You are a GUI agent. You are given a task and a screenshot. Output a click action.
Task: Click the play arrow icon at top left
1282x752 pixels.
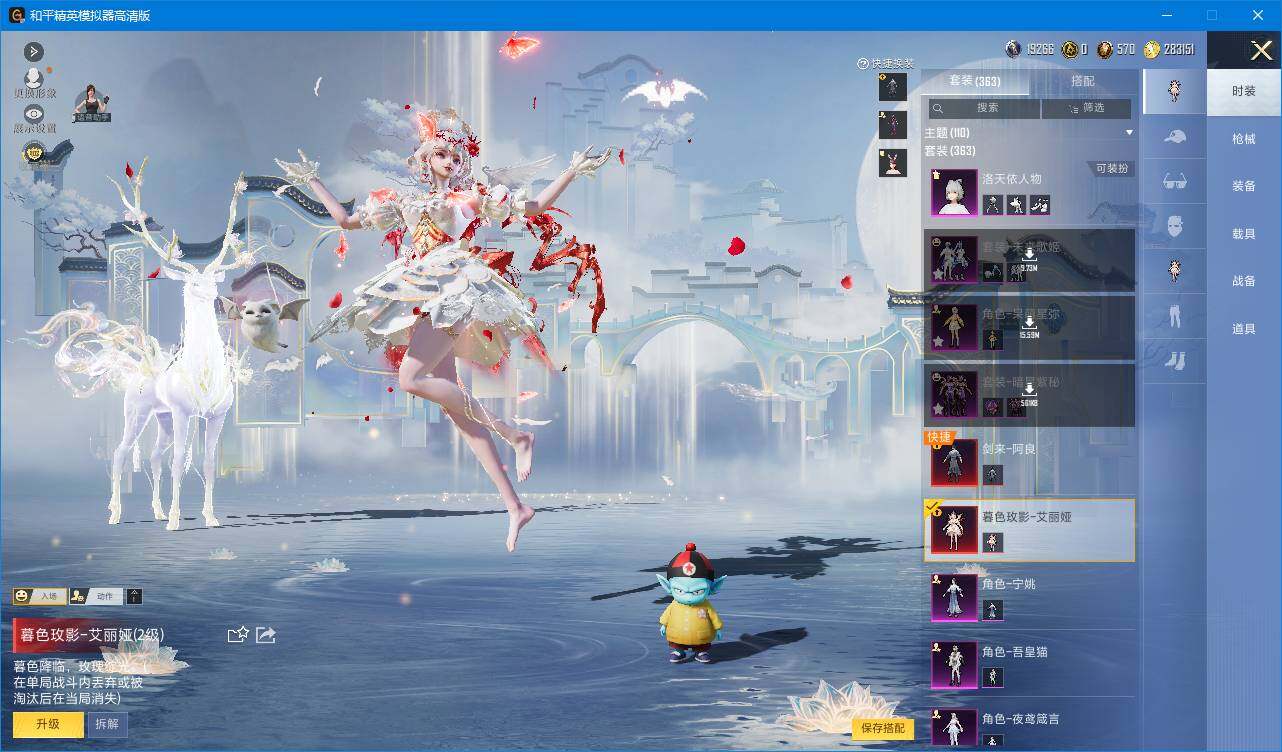(x=34, y=51)
